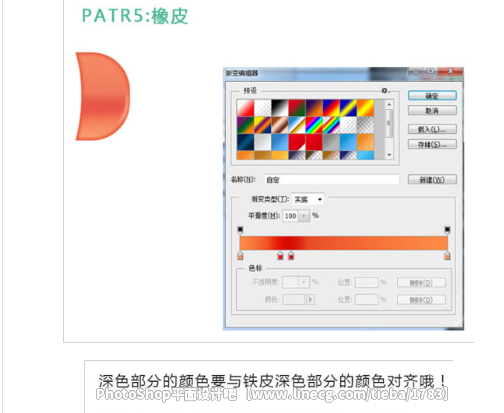Choose the dark navy blue gradient preset
Image resolution: width=504 pixels, height=413 pixels.
tap(245, 142)
